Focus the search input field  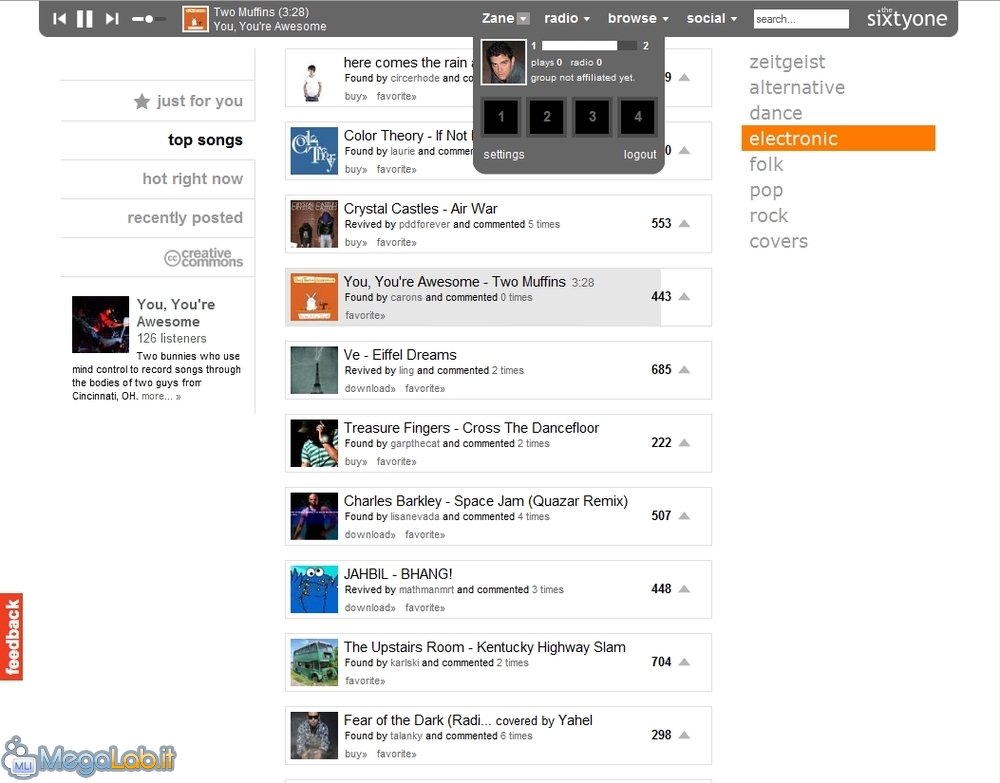coord(801,19)
